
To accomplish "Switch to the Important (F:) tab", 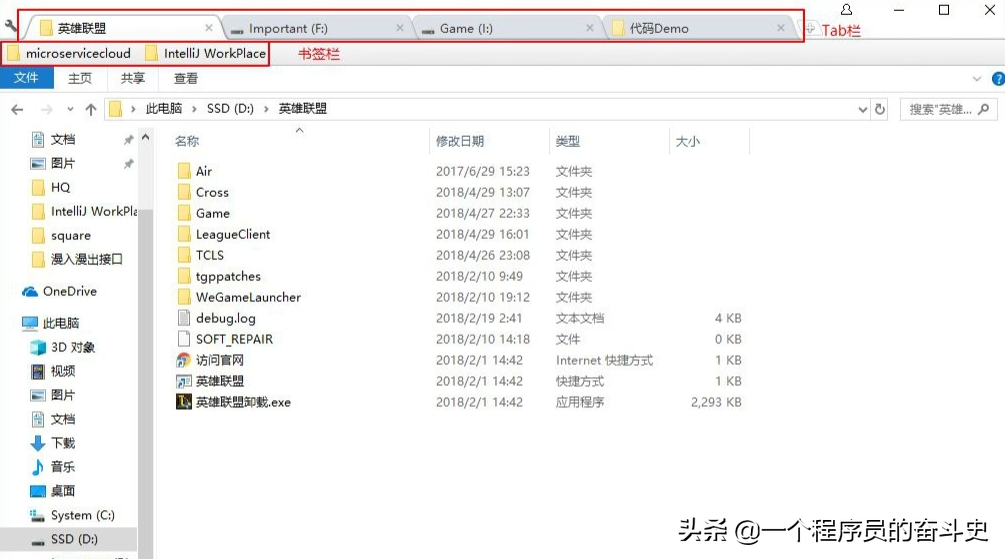I will (x=317, y=28).
